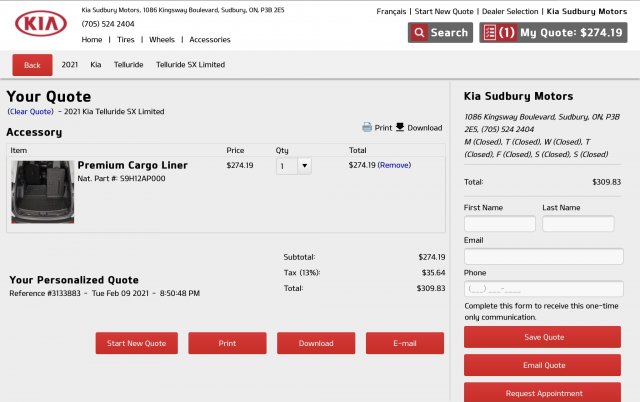The height and width of the screenshot is (402, 640).
Task: Open the Tires menu item
Action: (126, 40)
